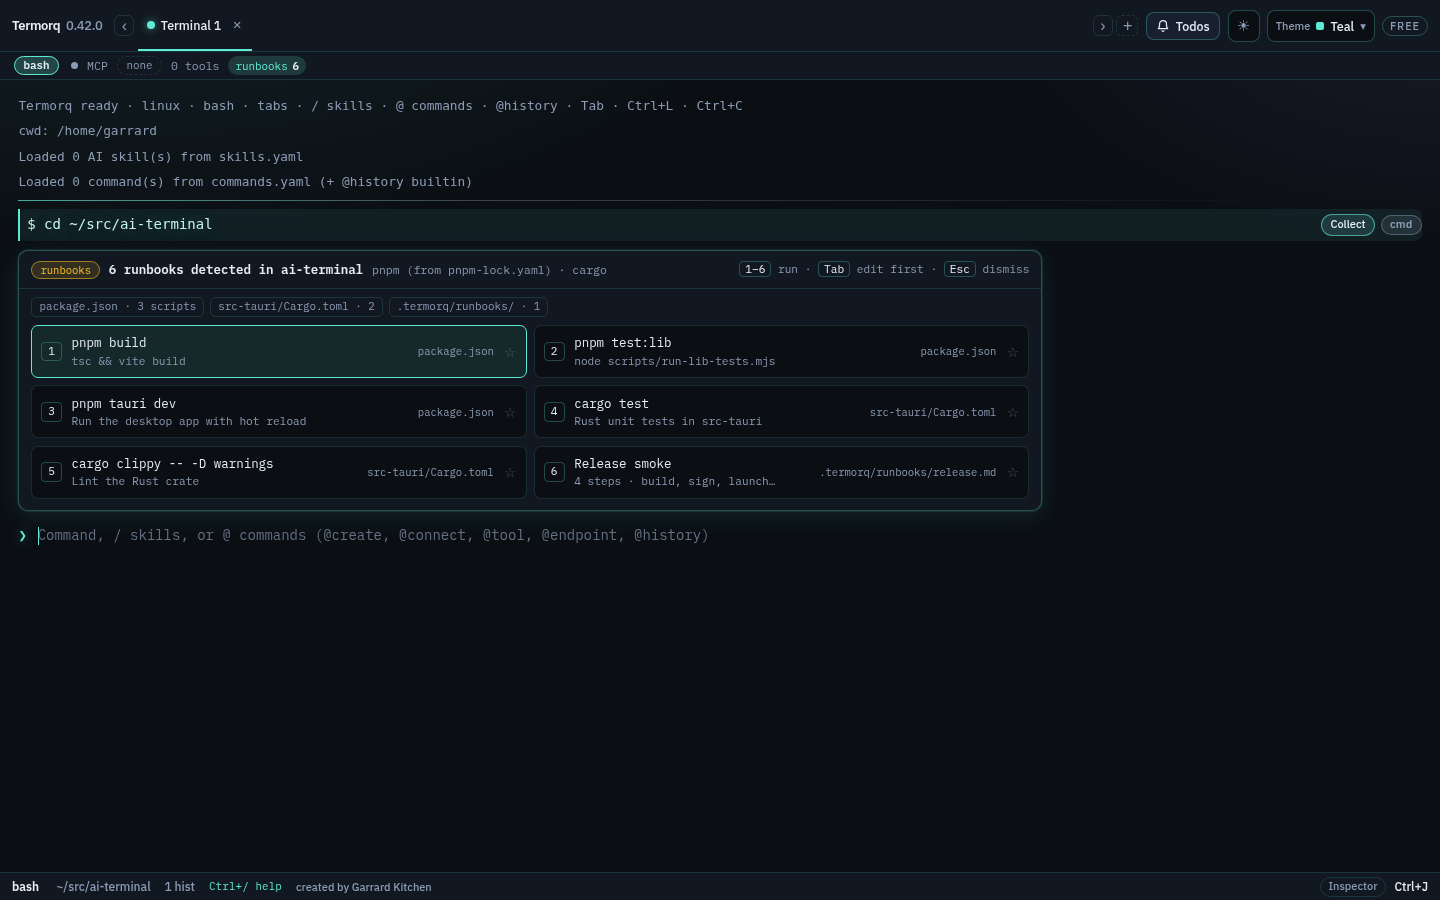Click the 0 tools indicator
1440x900 pixels.
195,66
